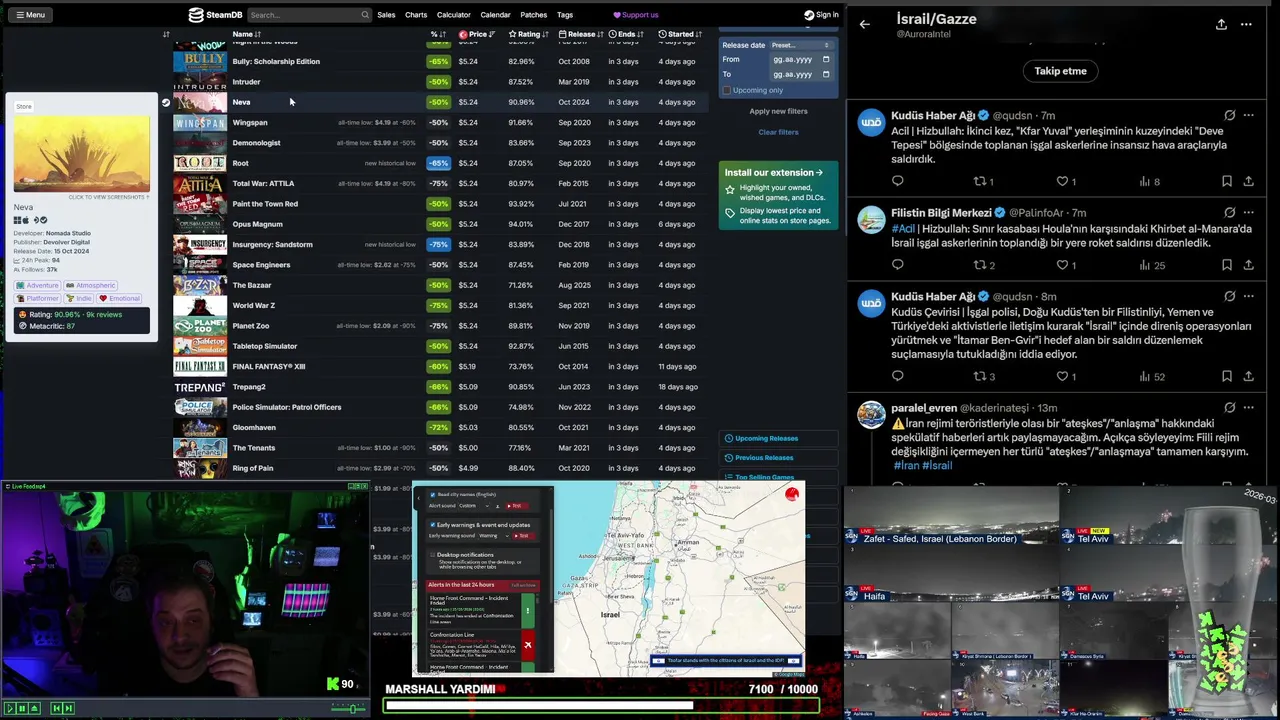Open the To date picker field
Viewport: 1280px width, 720px height.
click(x=800, y=74)
